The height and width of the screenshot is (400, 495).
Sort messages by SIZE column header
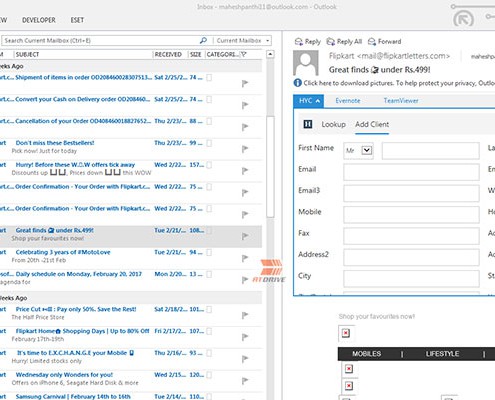pos(196,54)
